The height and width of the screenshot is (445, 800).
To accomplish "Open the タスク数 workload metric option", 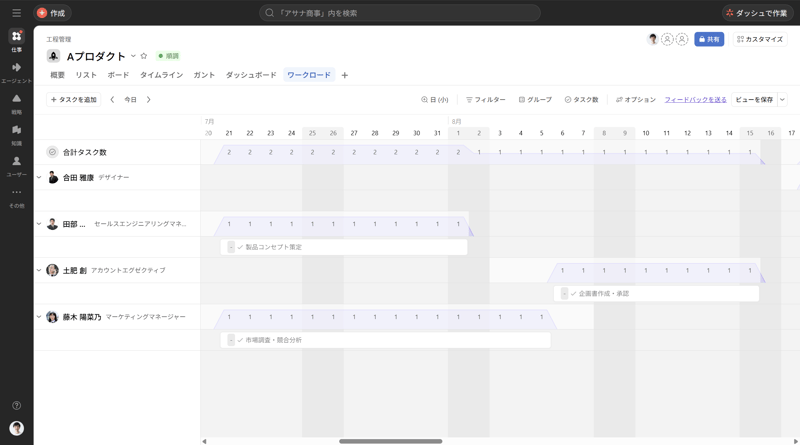I will tap(581, 100).
